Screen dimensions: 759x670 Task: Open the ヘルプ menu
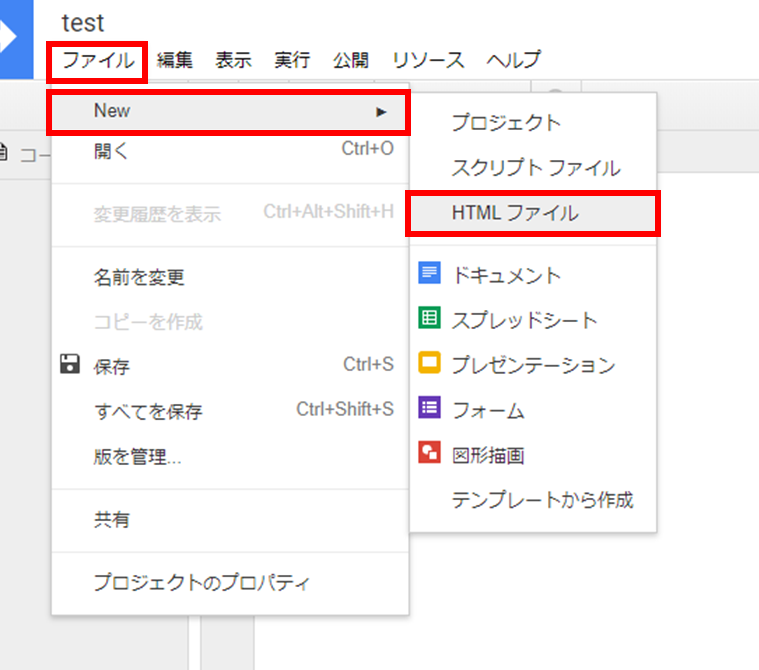513,61
